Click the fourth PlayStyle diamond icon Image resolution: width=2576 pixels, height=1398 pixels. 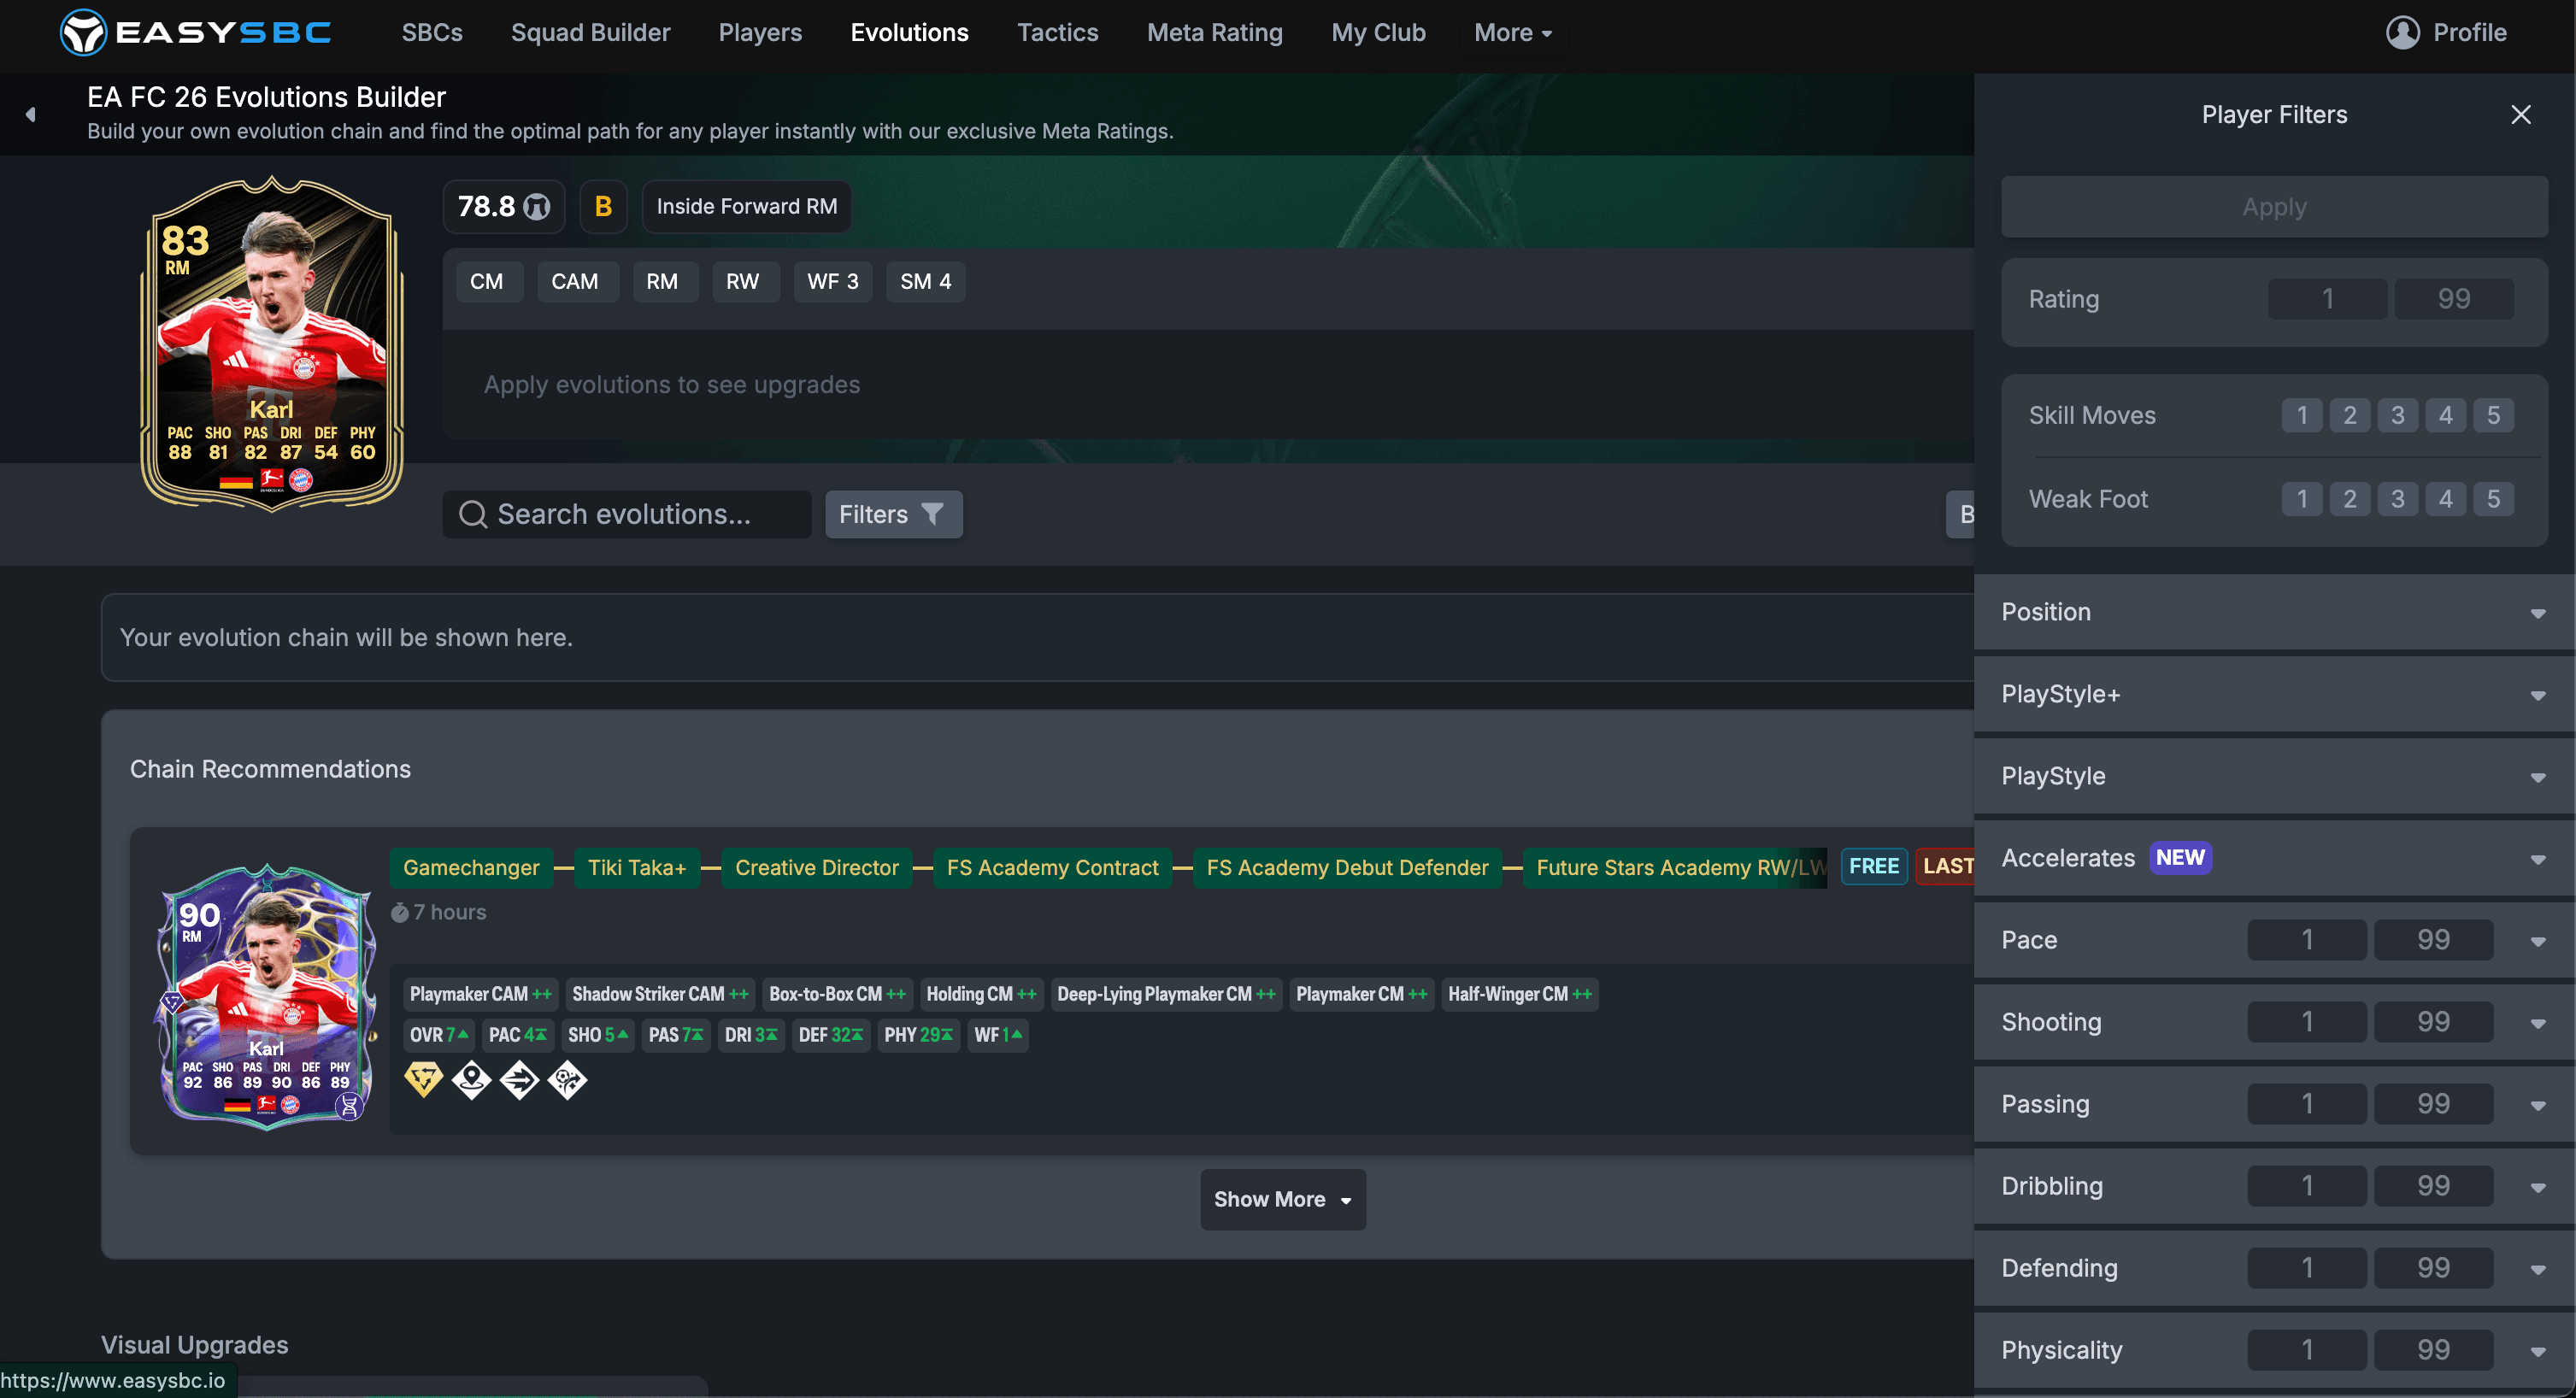(567, 1079)
